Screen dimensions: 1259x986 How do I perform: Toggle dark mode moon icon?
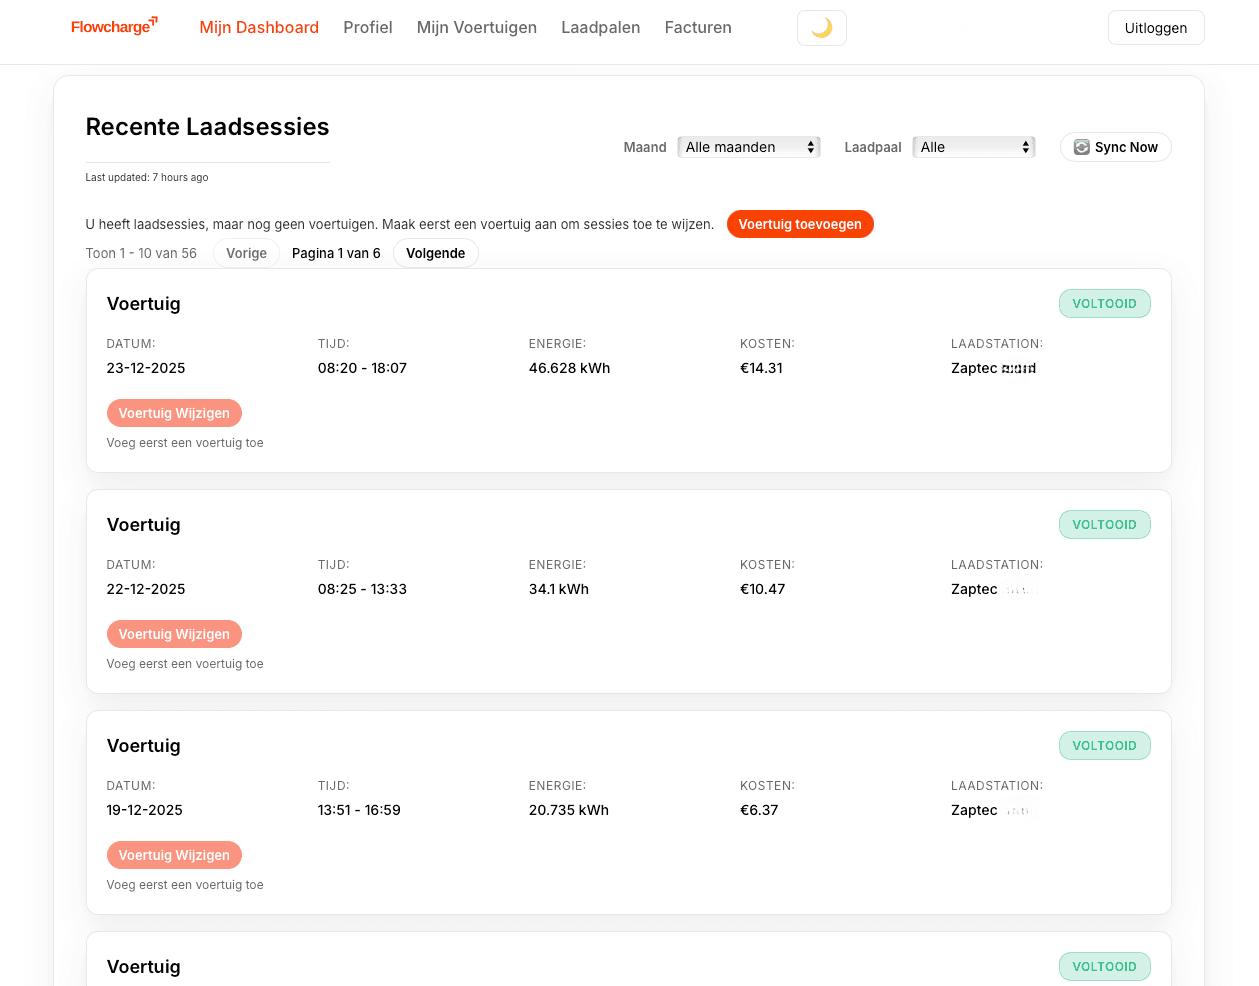click(822, 28)
